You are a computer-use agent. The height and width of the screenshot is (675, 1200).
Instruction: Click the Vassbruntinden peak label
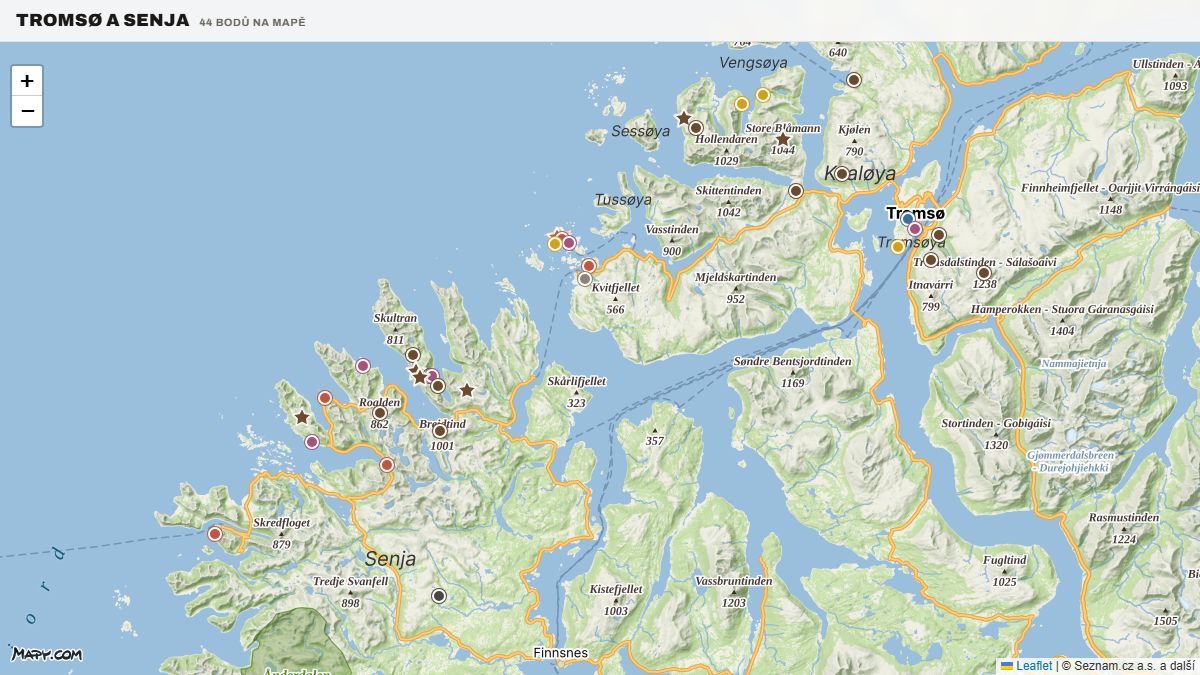734,581
